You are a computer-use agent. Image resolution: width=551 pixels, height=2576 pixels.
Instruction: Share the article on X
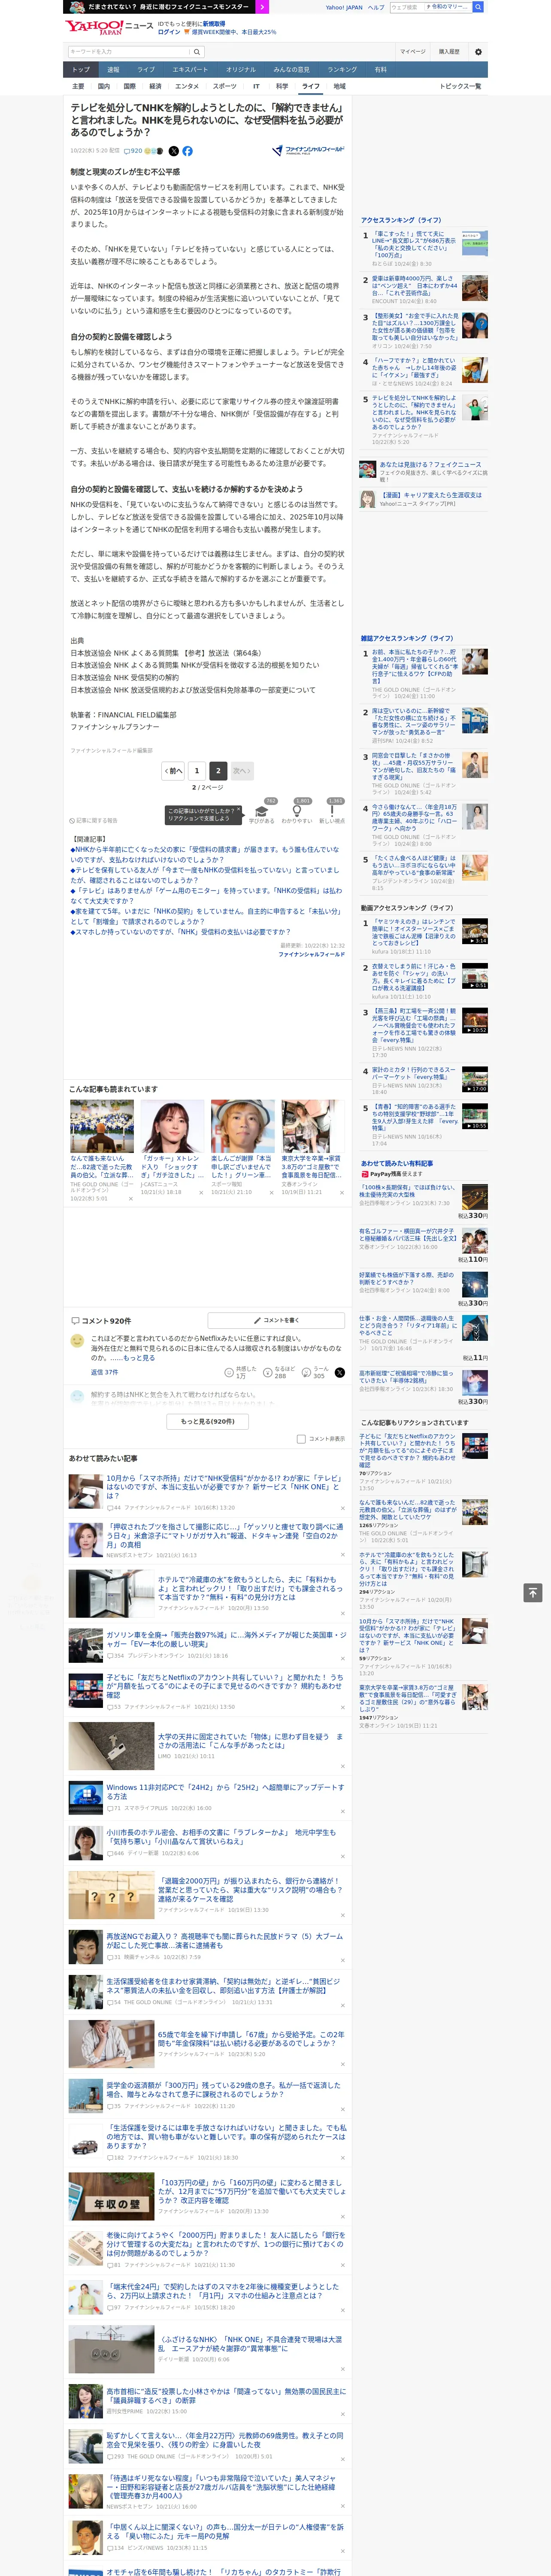coord(174,151)
